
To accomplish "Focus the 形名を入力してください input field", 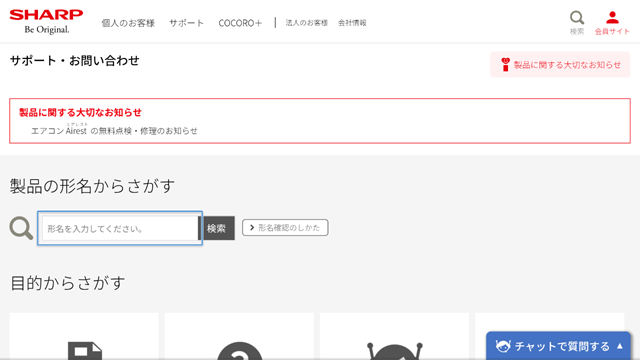I will click(120, 228).
